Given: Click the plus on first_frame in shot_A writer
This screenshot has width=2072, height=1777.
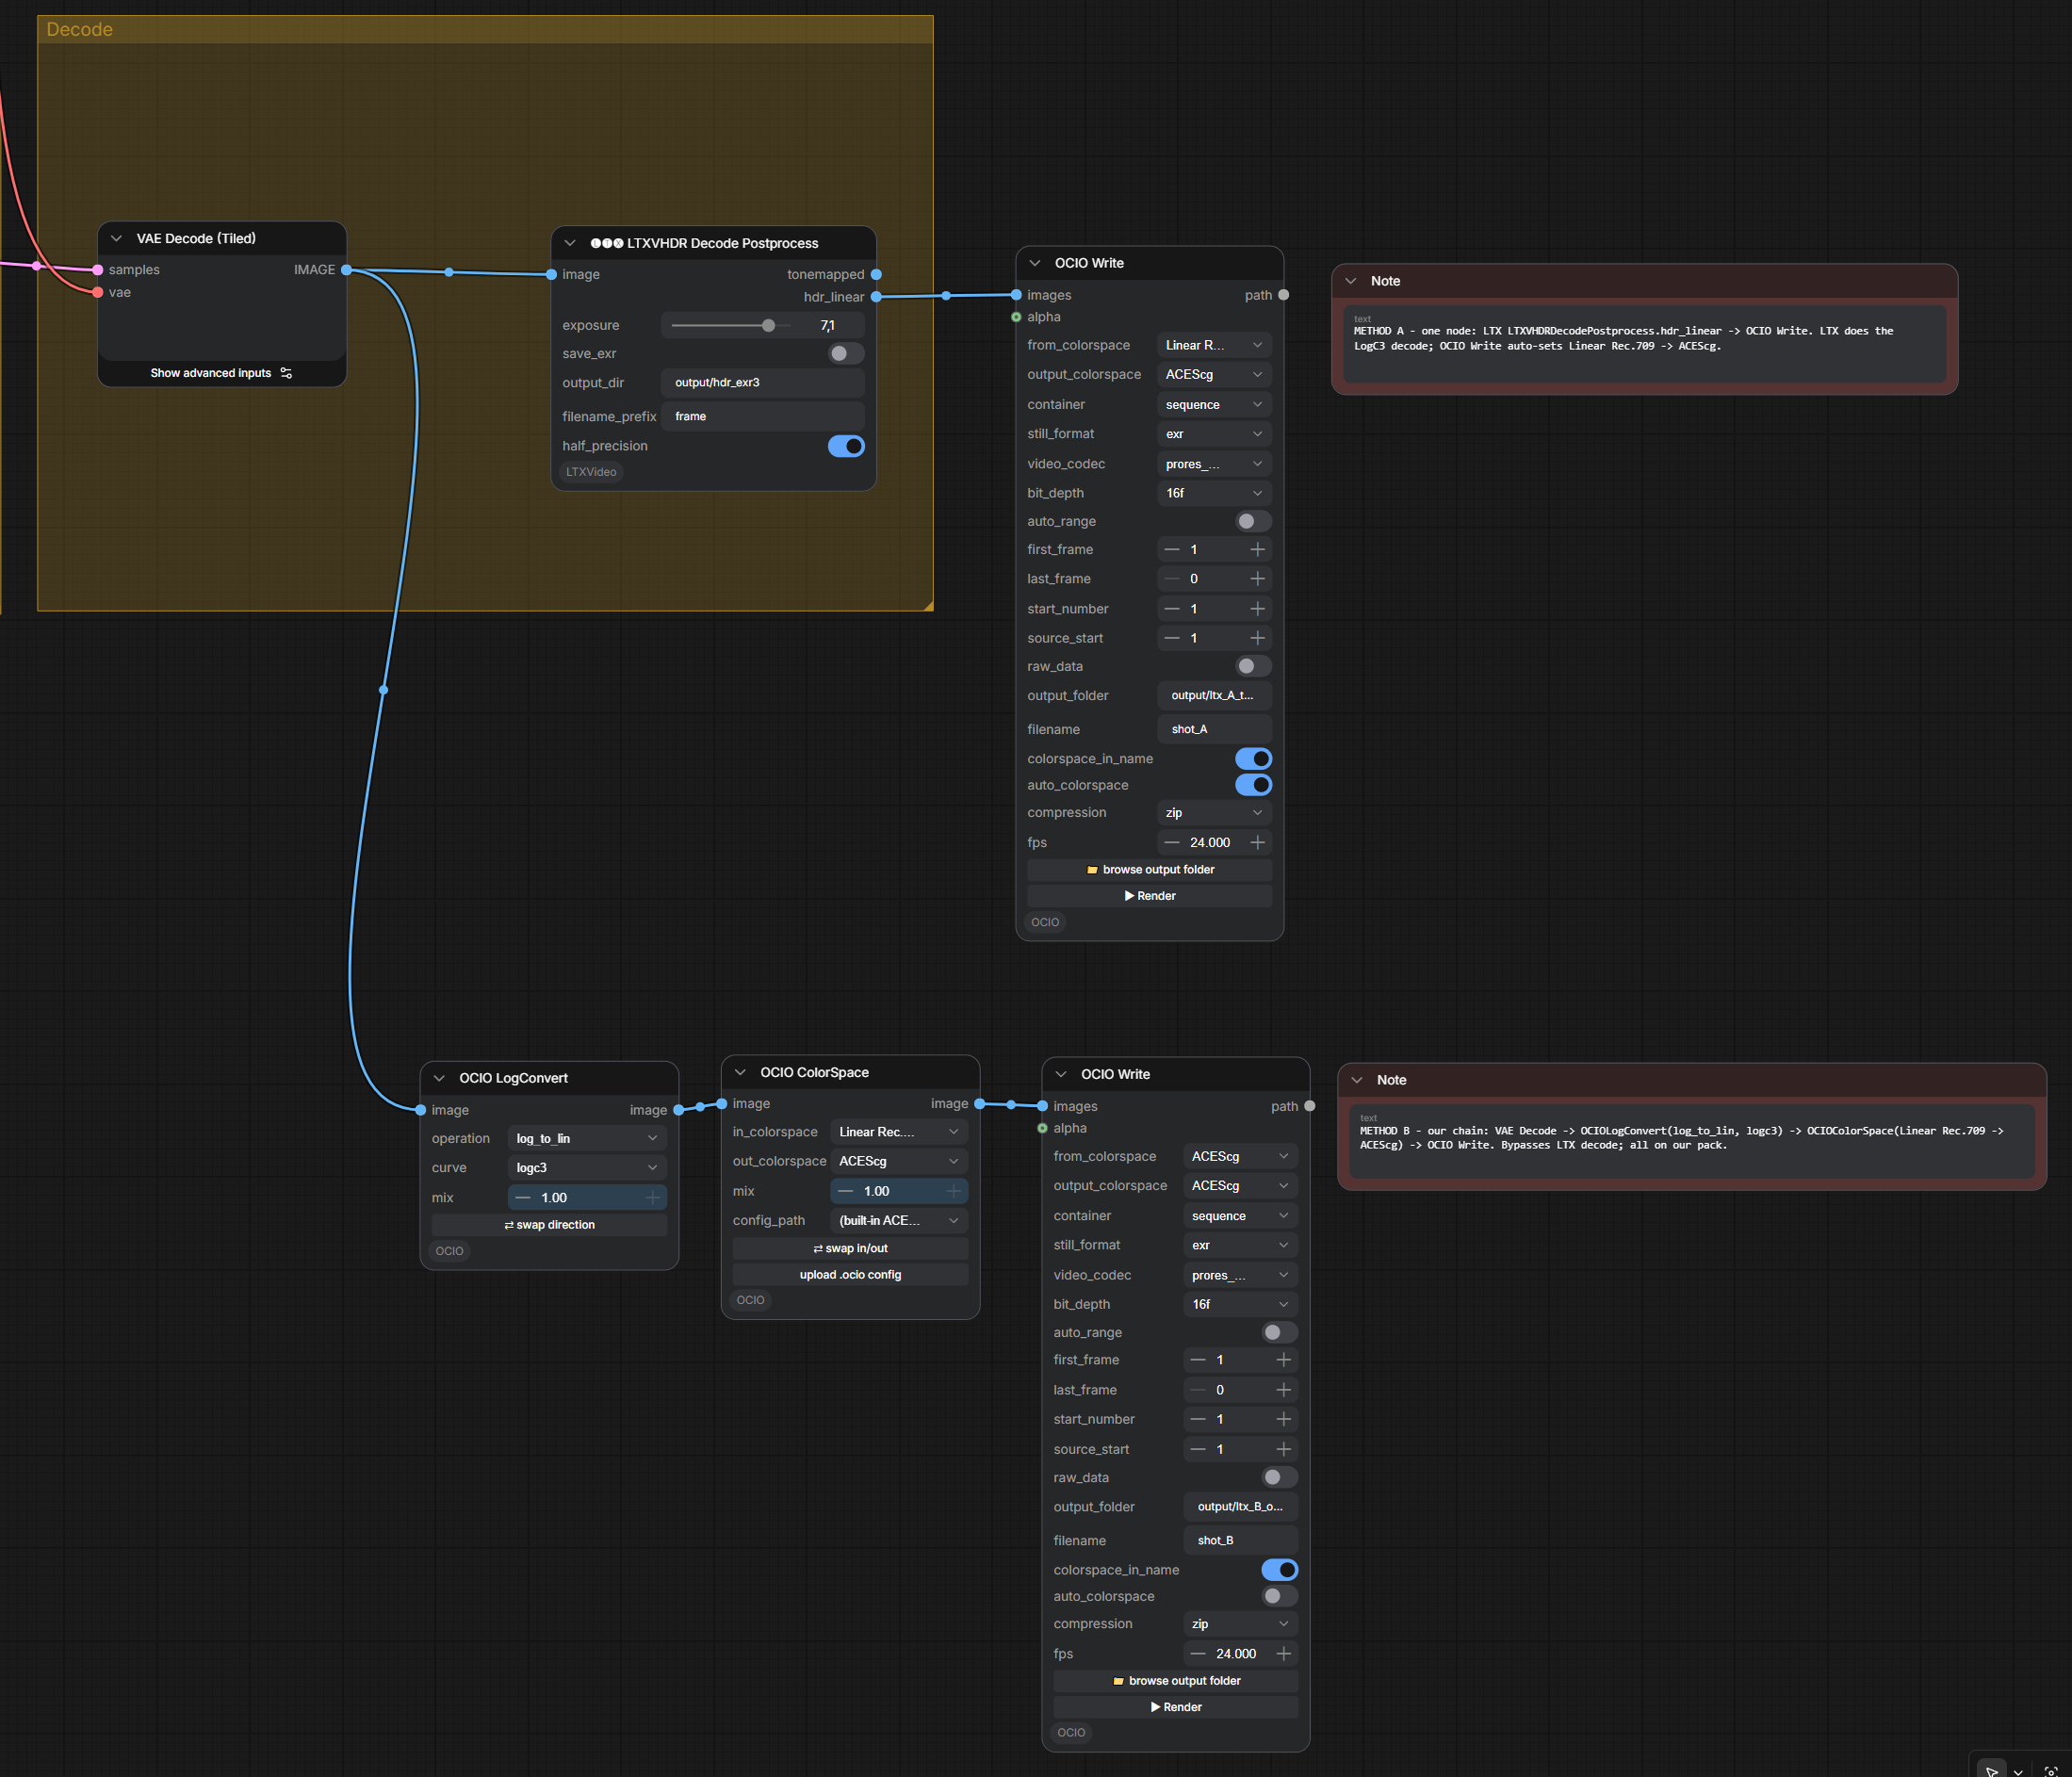Looking at the screenshot, I should click(1258, 549).
